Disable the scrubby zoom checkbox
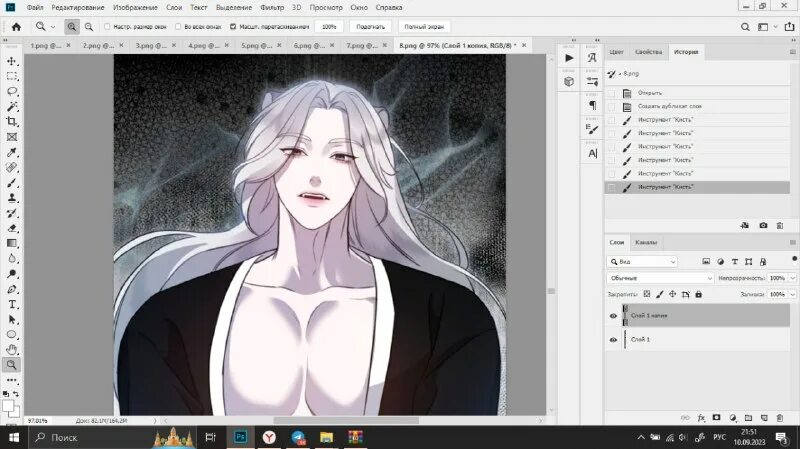 [233, 27]
